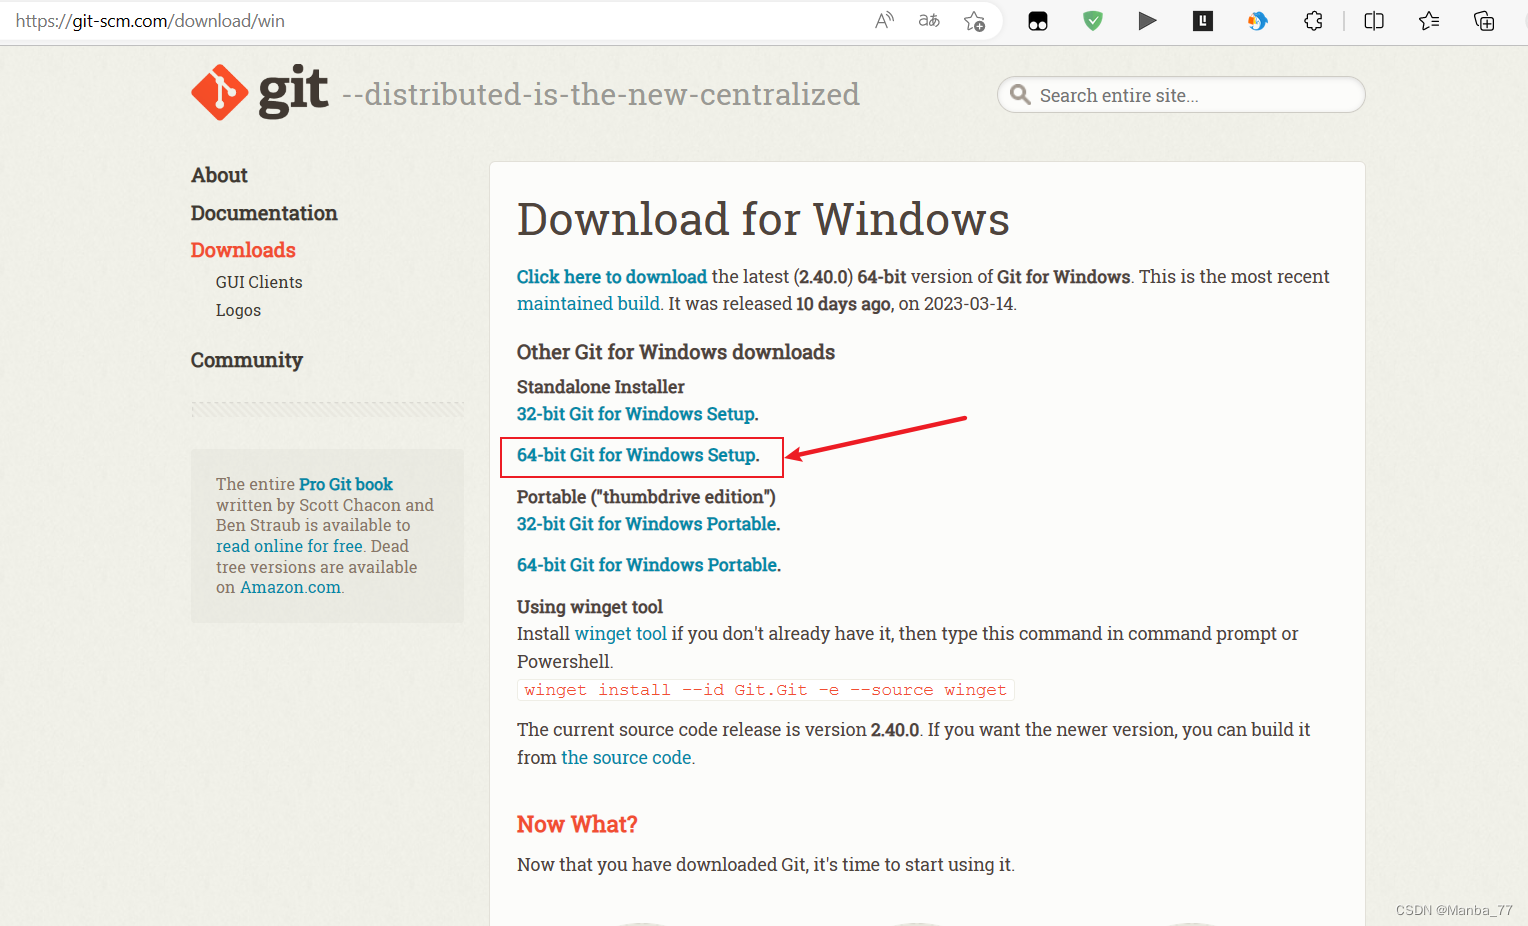
Task: Download 64-bit Git for Windows Portable
Action: (x=648, y=565)
